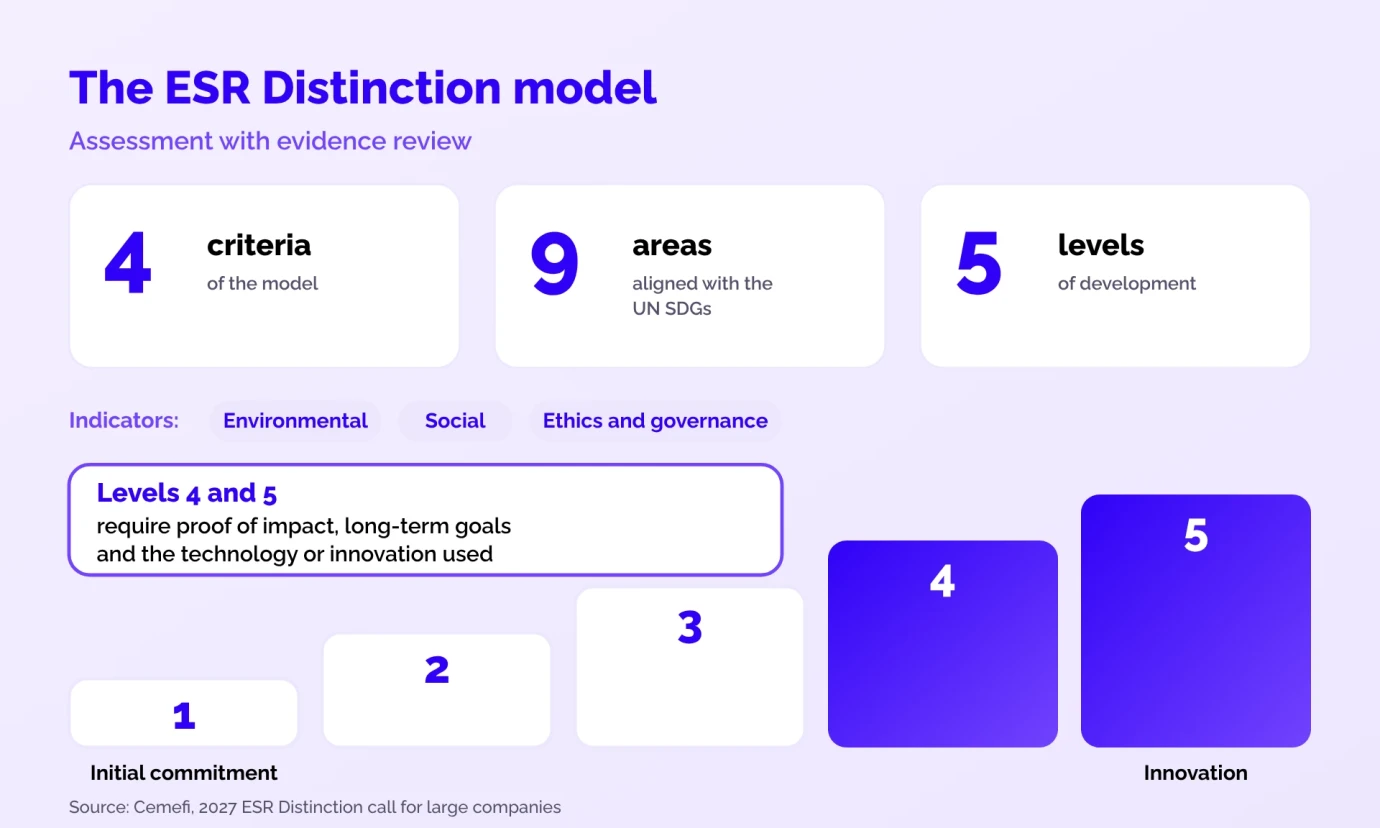Select the Environmental indicator pill
The image size is (1380, 828).
click(x=295, y=421)
